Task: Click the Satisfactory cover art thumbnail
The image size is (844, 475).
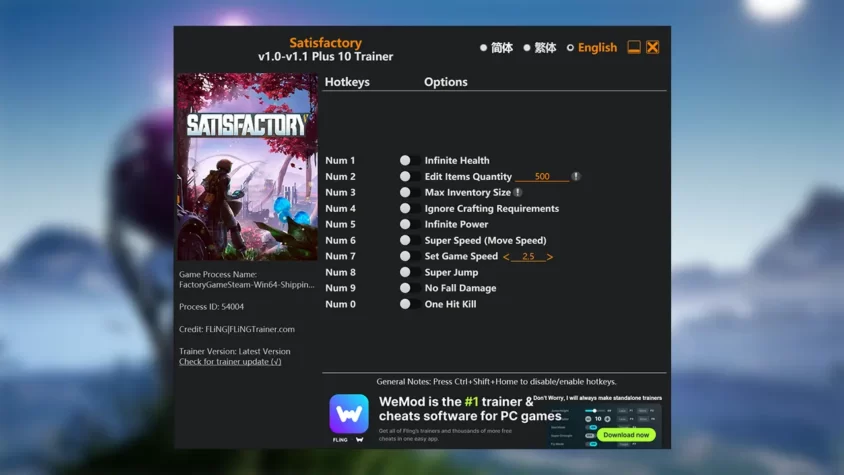Action: click(x=247, y=167)
